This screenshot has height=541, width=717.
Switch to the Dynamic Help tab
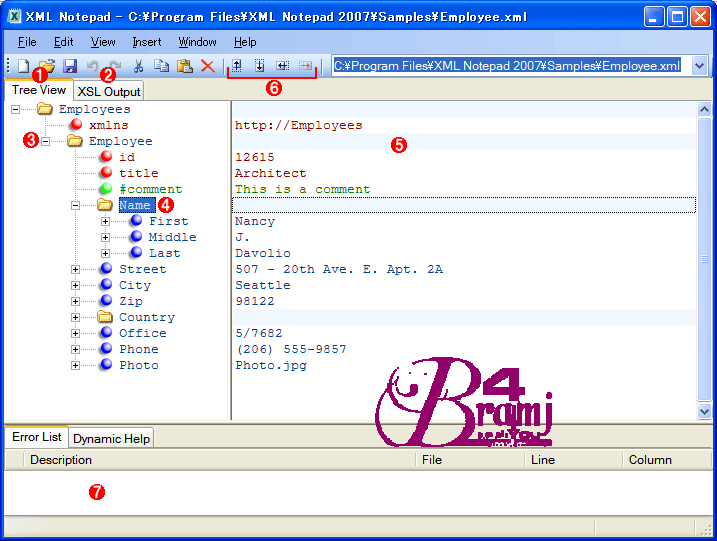[x=111, y=438]
